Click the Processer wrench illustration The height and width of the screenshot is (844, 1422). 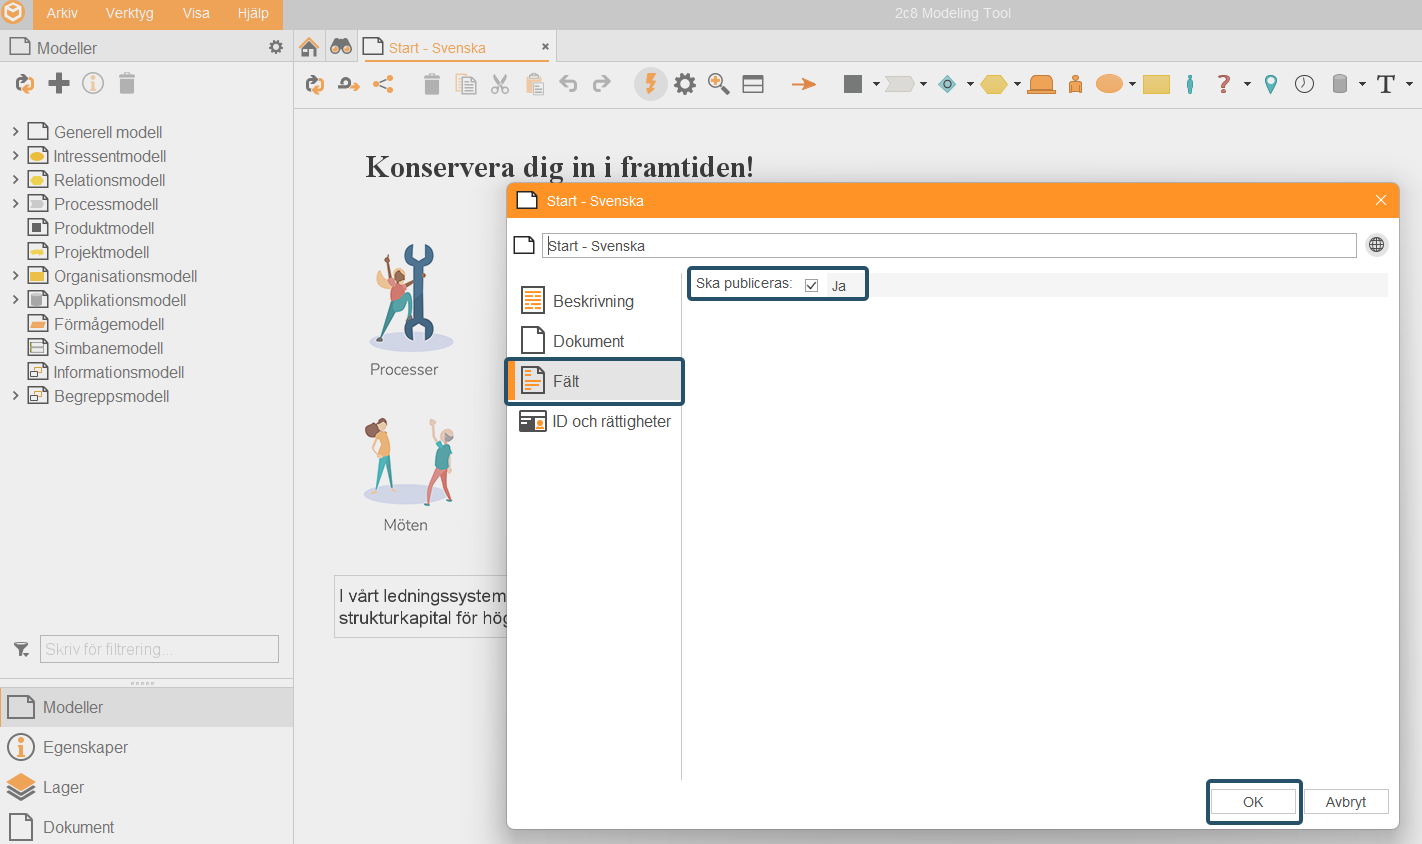pos(410,297)
